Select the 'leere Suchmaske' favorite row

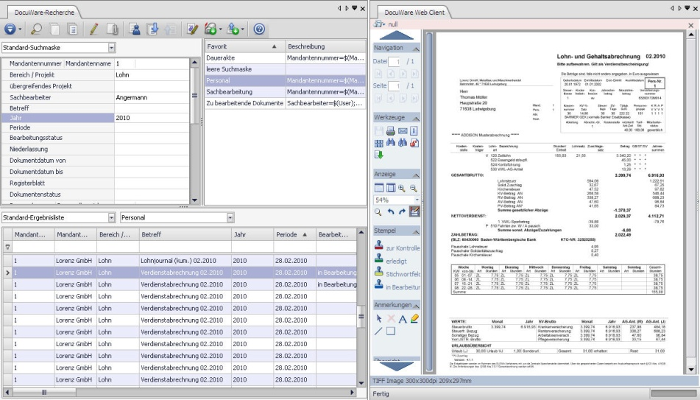click(285, 69)
